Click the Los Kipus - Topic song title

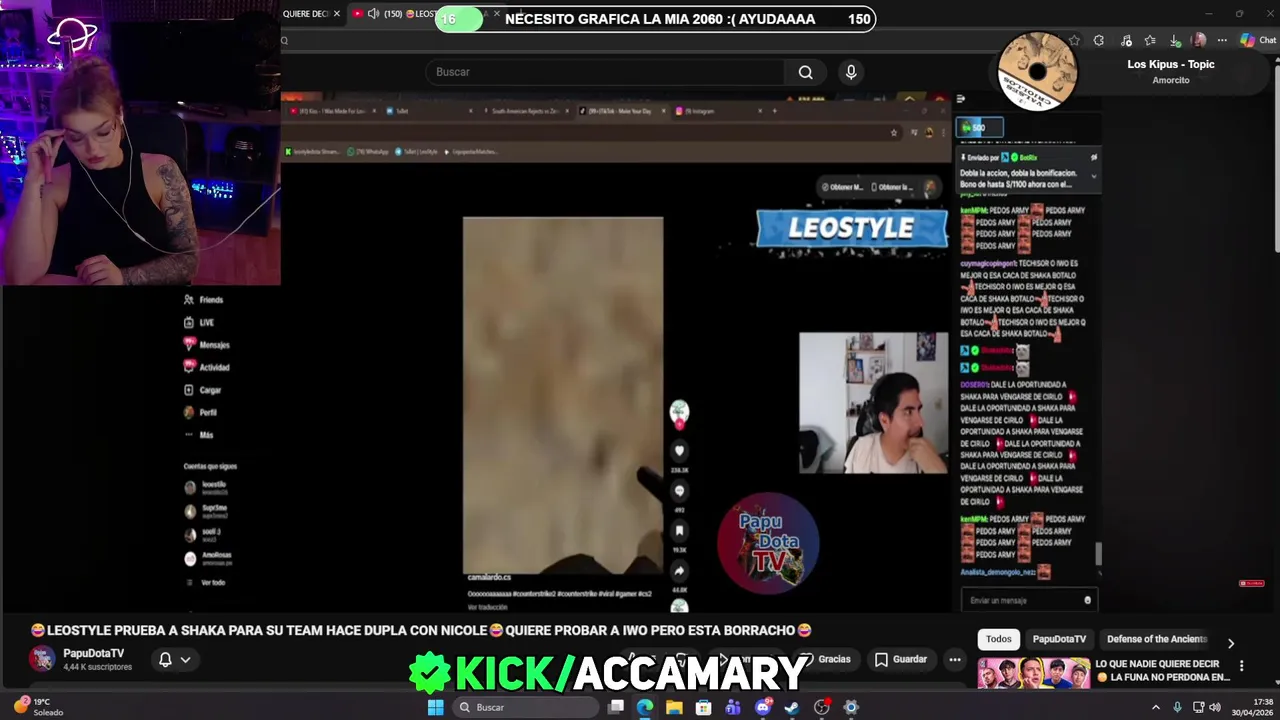[x=1171, y=64]
